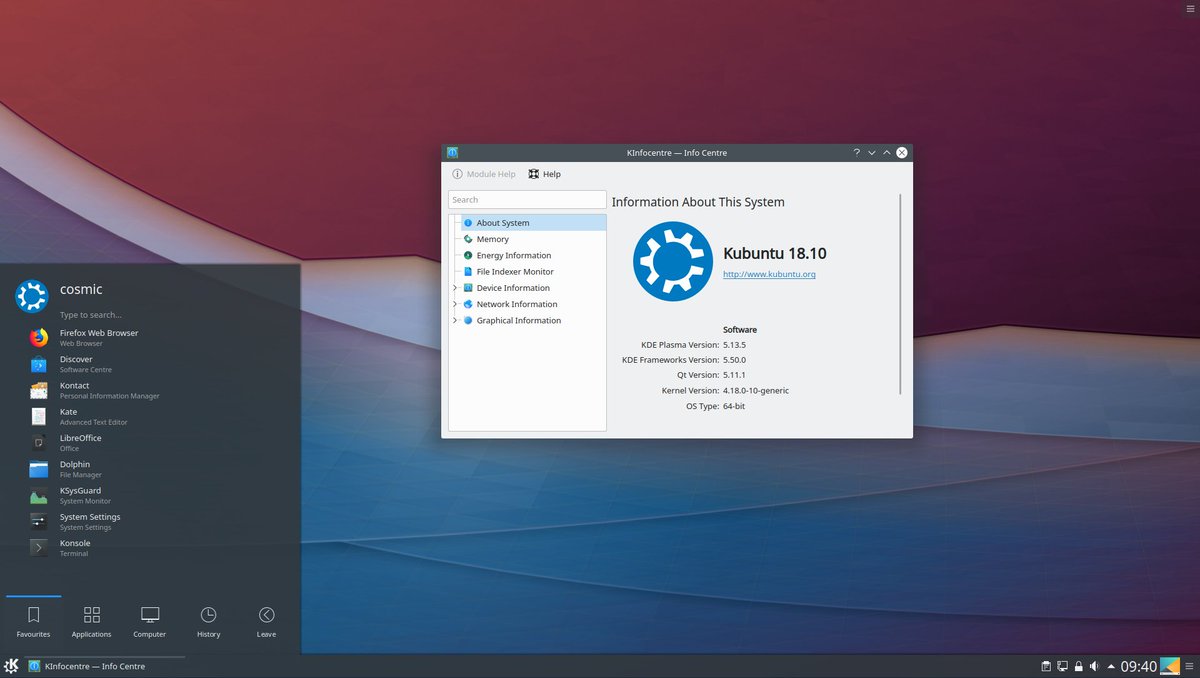Select the About System info icon
Screen dimensions: 1200x678
click(x=468, y=223)
